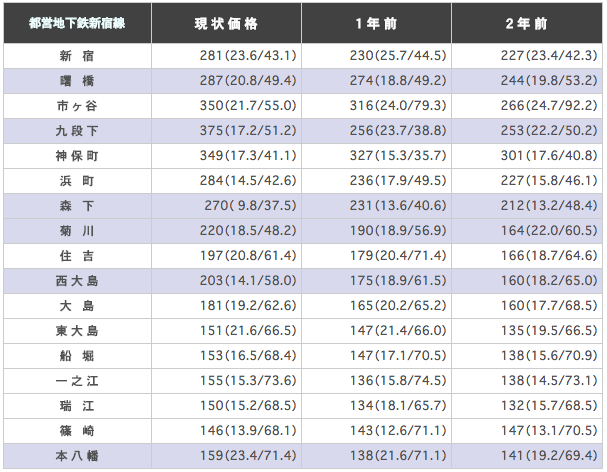The image size is (607, 472).
Task: Select the 森下 station name cell
Action: pyautogui.click(x=77, y=206)
